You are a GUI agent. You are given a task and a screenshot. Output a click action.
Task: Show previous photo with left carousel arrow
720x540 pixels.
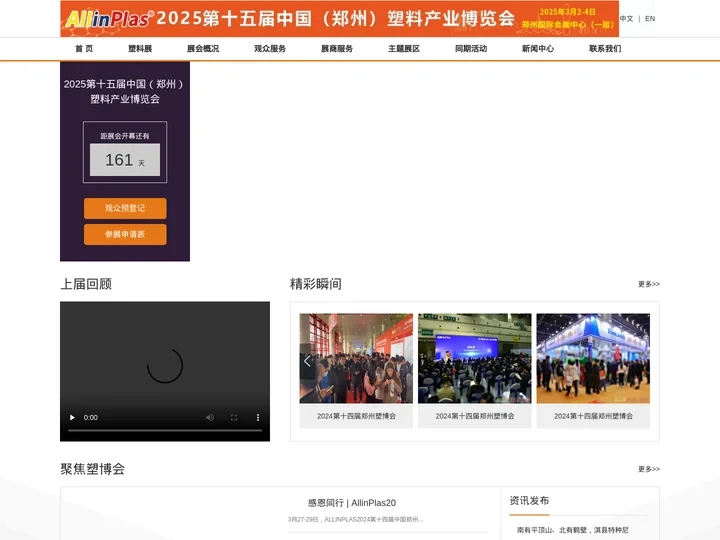pyautogui.click(x=307, y=361)
